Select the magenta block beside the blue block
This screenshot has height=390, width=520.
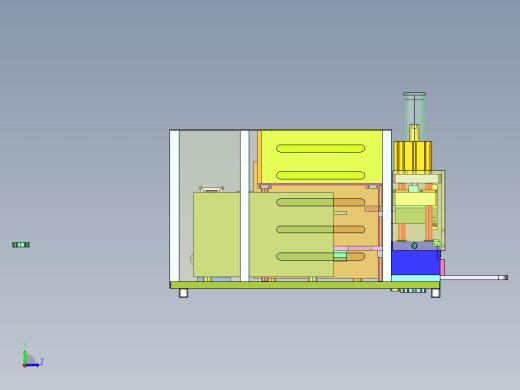click(442, 267)
